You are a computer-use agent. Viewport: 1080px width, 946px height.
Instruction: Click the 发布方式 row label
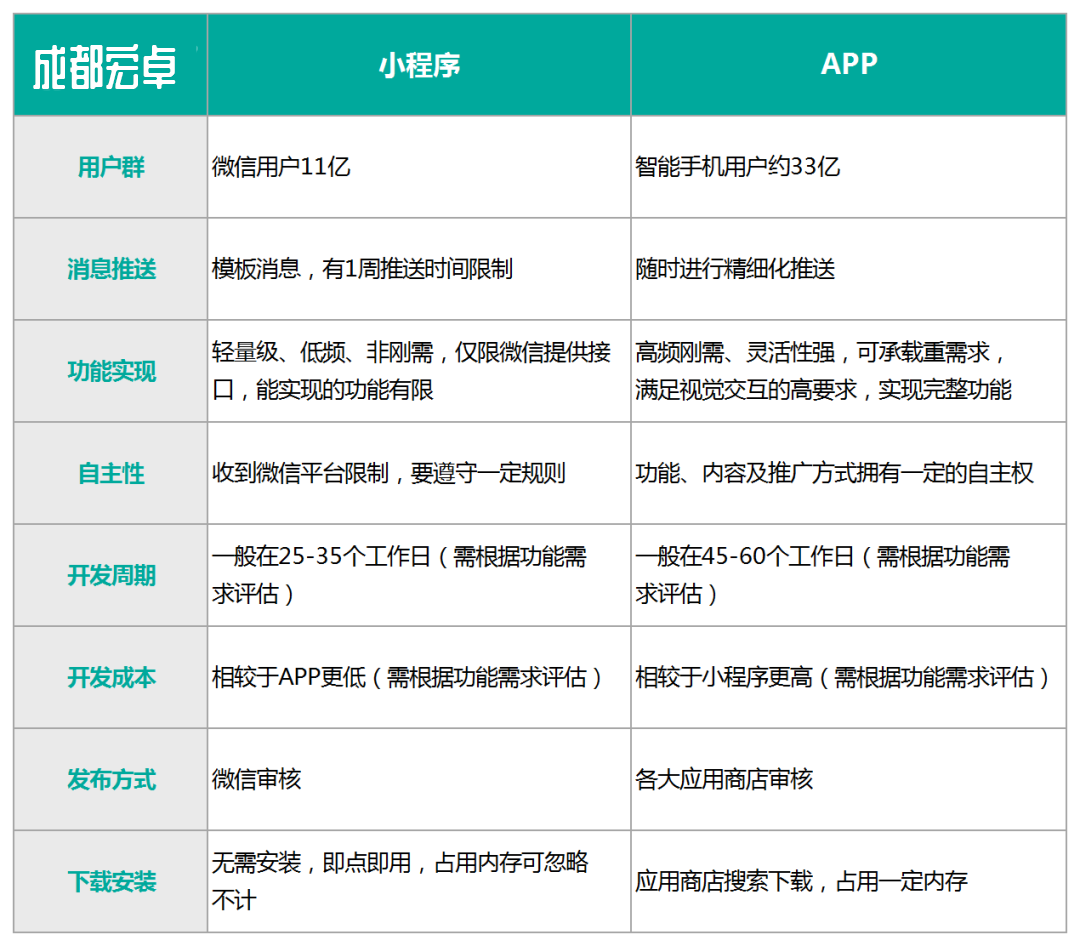pos(110,779)
